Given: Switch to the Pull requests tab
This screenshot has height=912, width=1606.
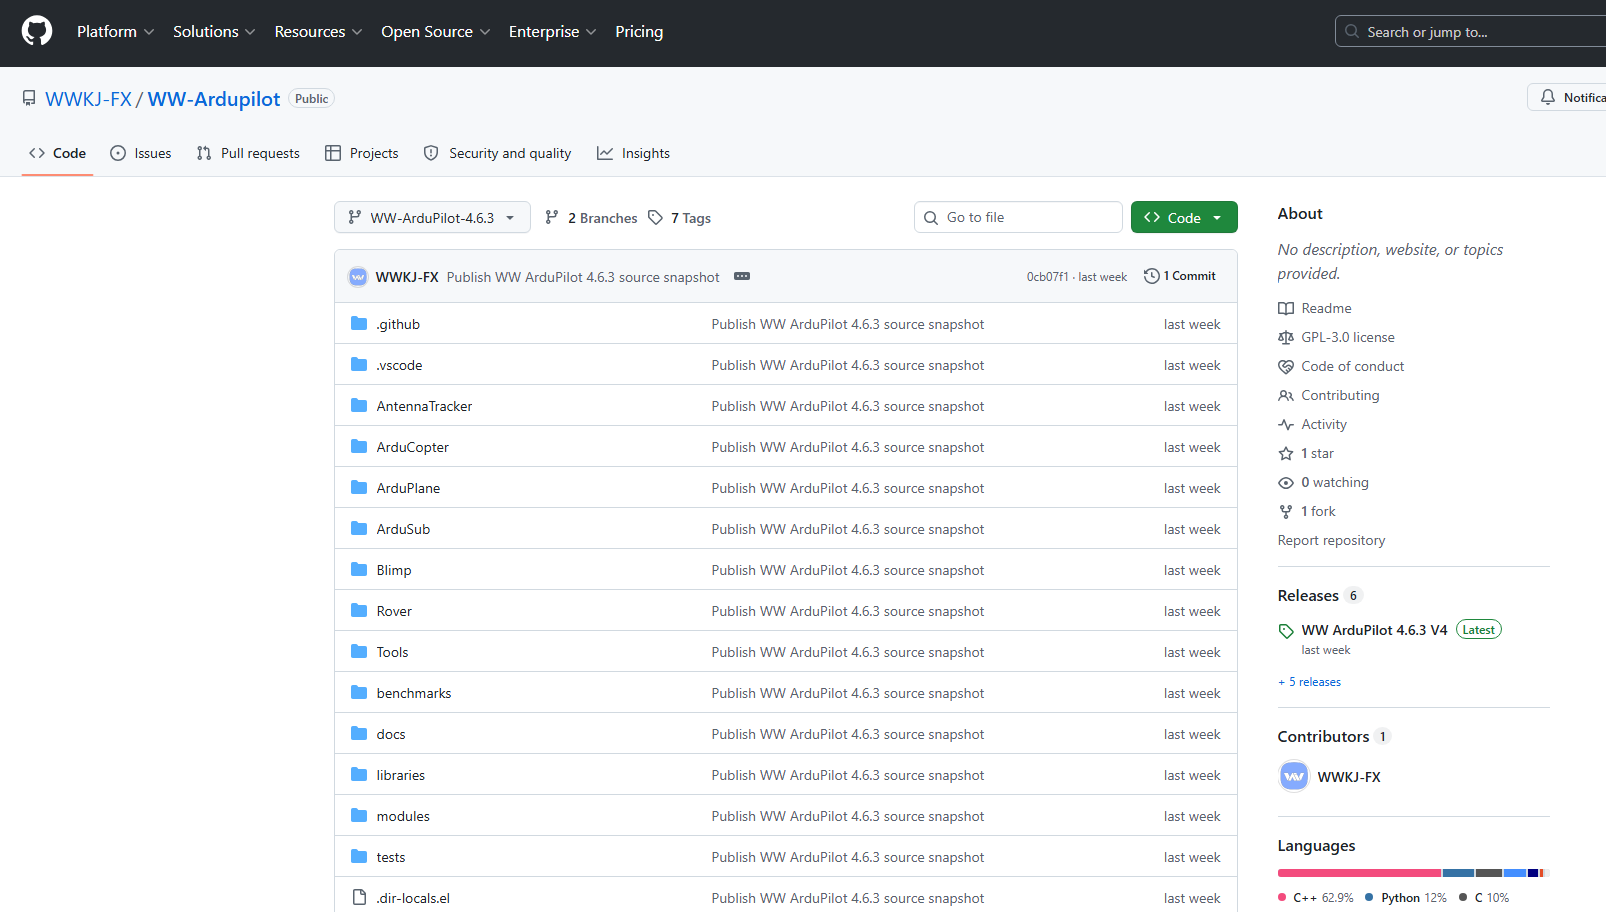Looking at the screenshot, I should [248, 153].
